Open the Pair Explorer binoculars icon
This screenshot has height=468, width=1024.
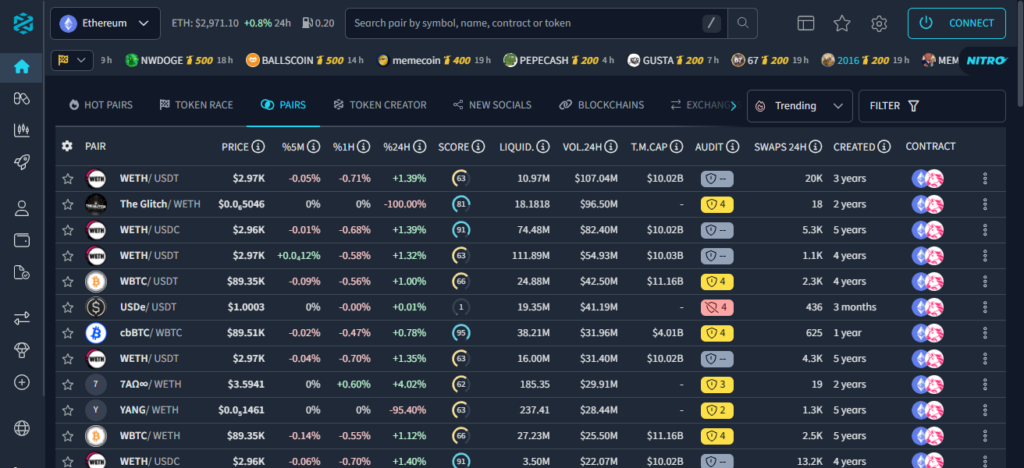[x=22, y=99]
